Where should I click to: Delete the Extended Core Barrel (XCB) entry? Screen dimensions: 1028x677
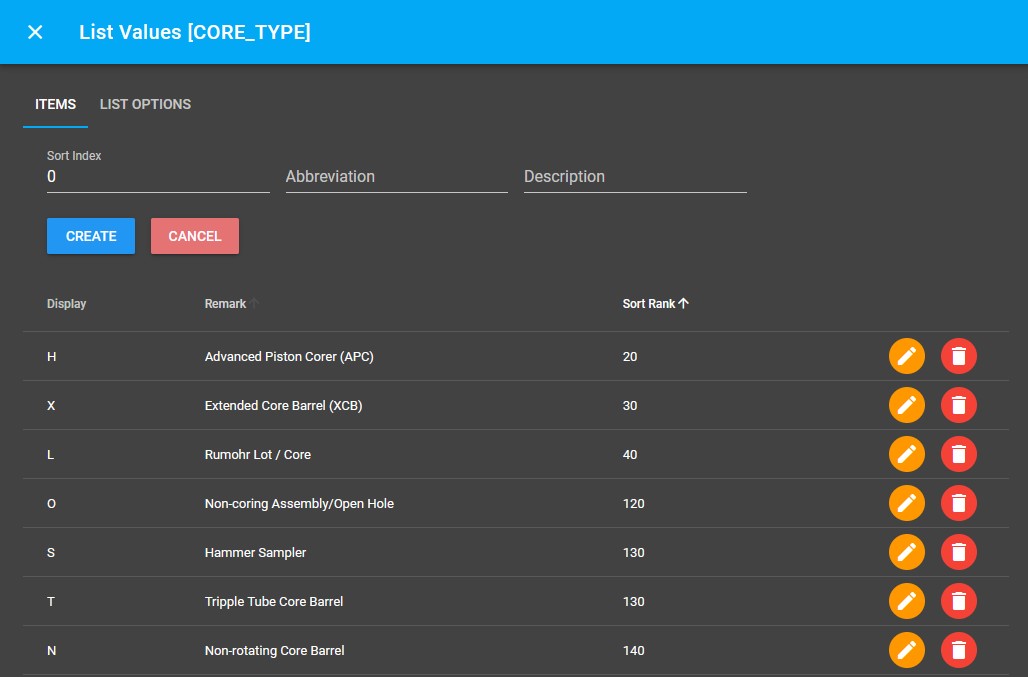click(x=958, y=405)
